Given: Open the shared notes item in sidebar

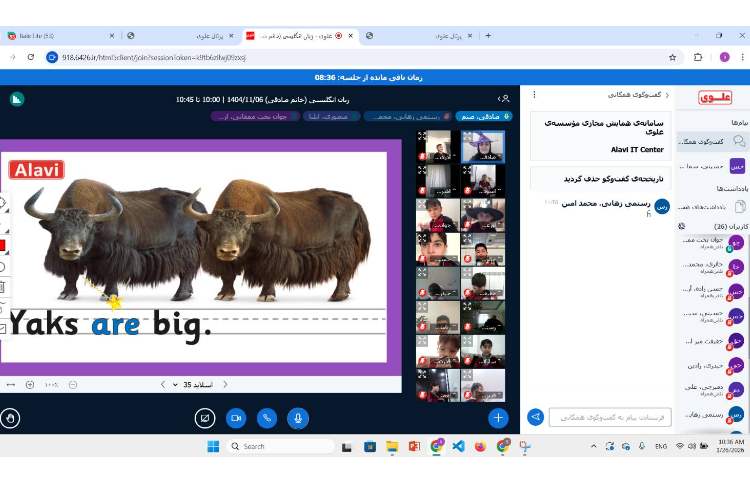Looking at the screenshot, I should tap(712, 206).
